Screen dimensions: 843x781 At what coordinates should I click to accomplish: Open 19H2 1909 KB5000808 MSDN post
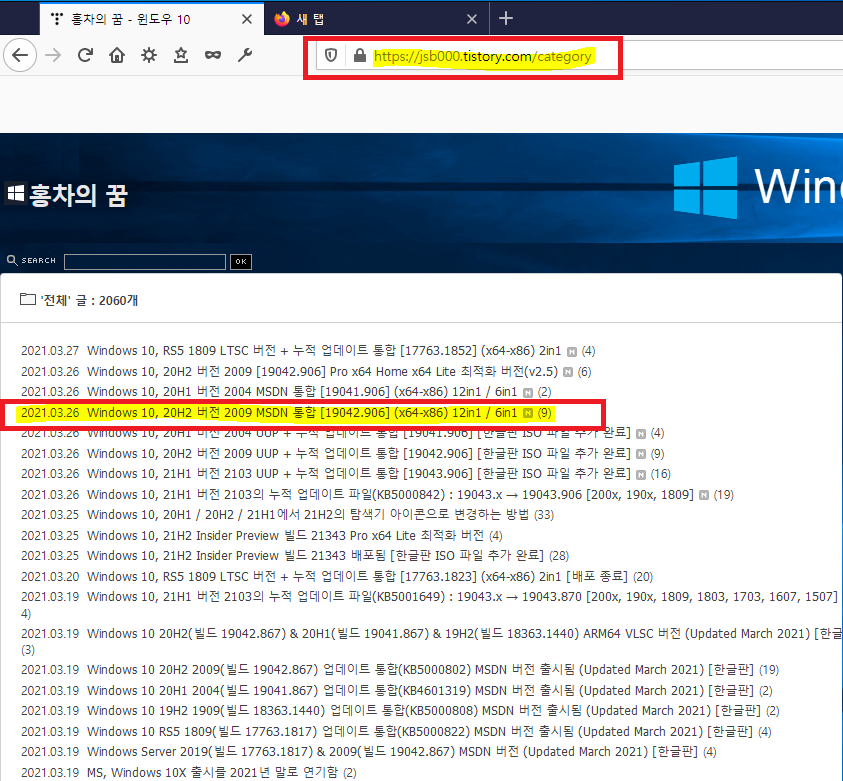(424, 711)
